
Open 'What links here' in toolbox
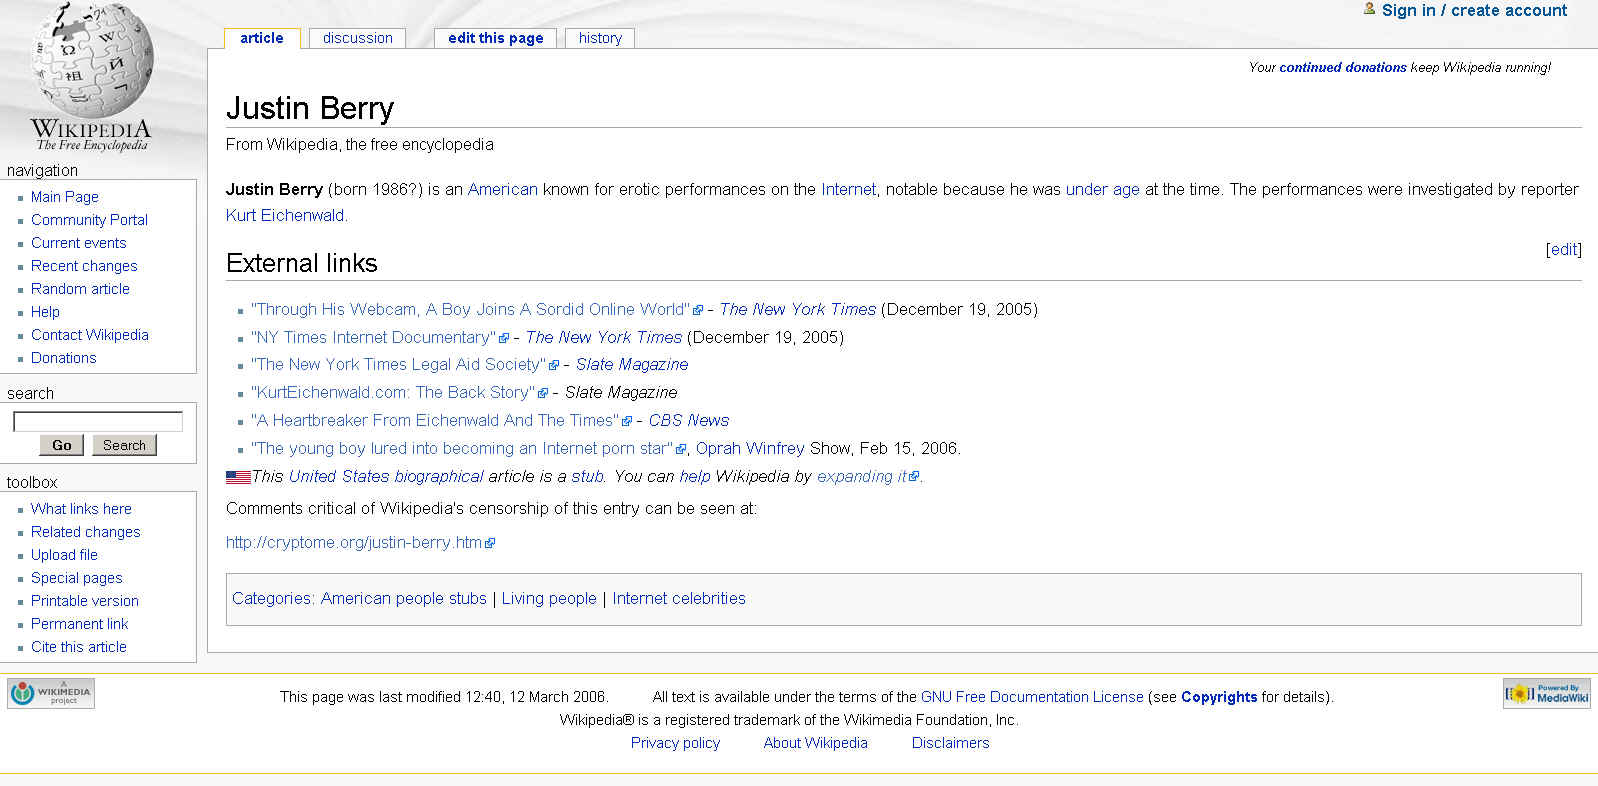tap(81, 509)
